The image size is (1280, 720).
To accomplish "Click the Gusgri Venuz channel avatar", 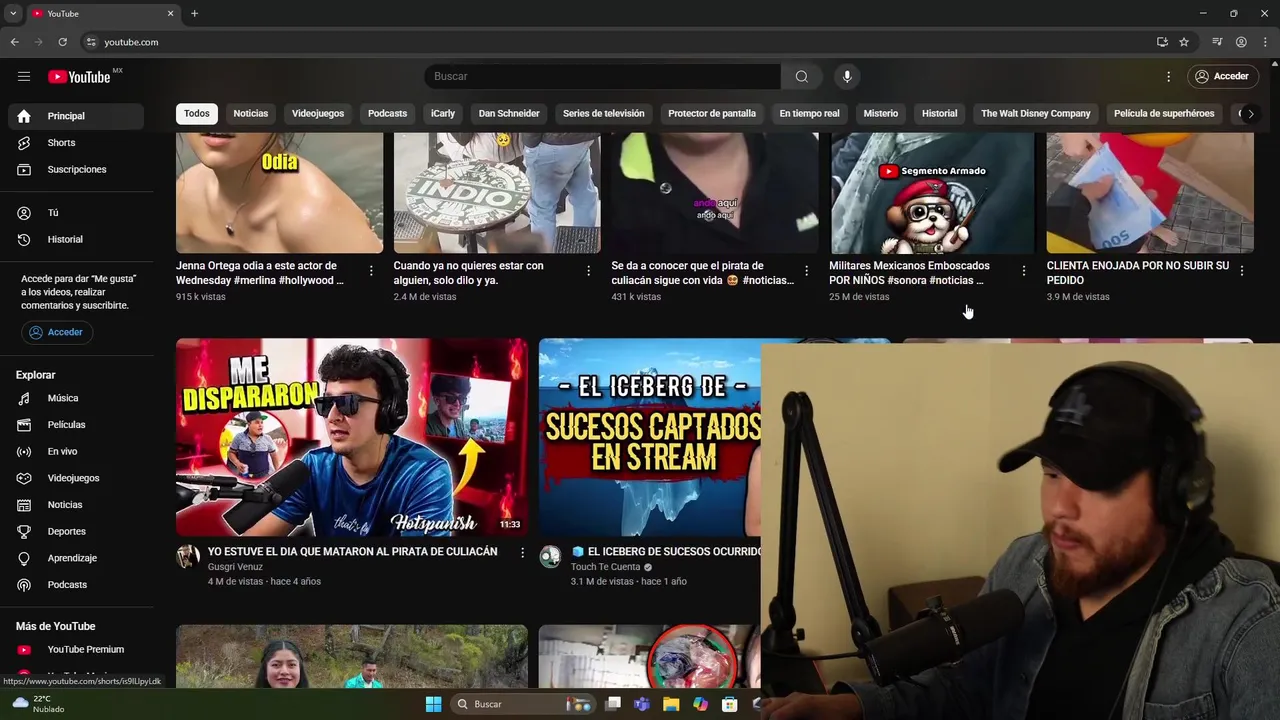I will [188, 557].
